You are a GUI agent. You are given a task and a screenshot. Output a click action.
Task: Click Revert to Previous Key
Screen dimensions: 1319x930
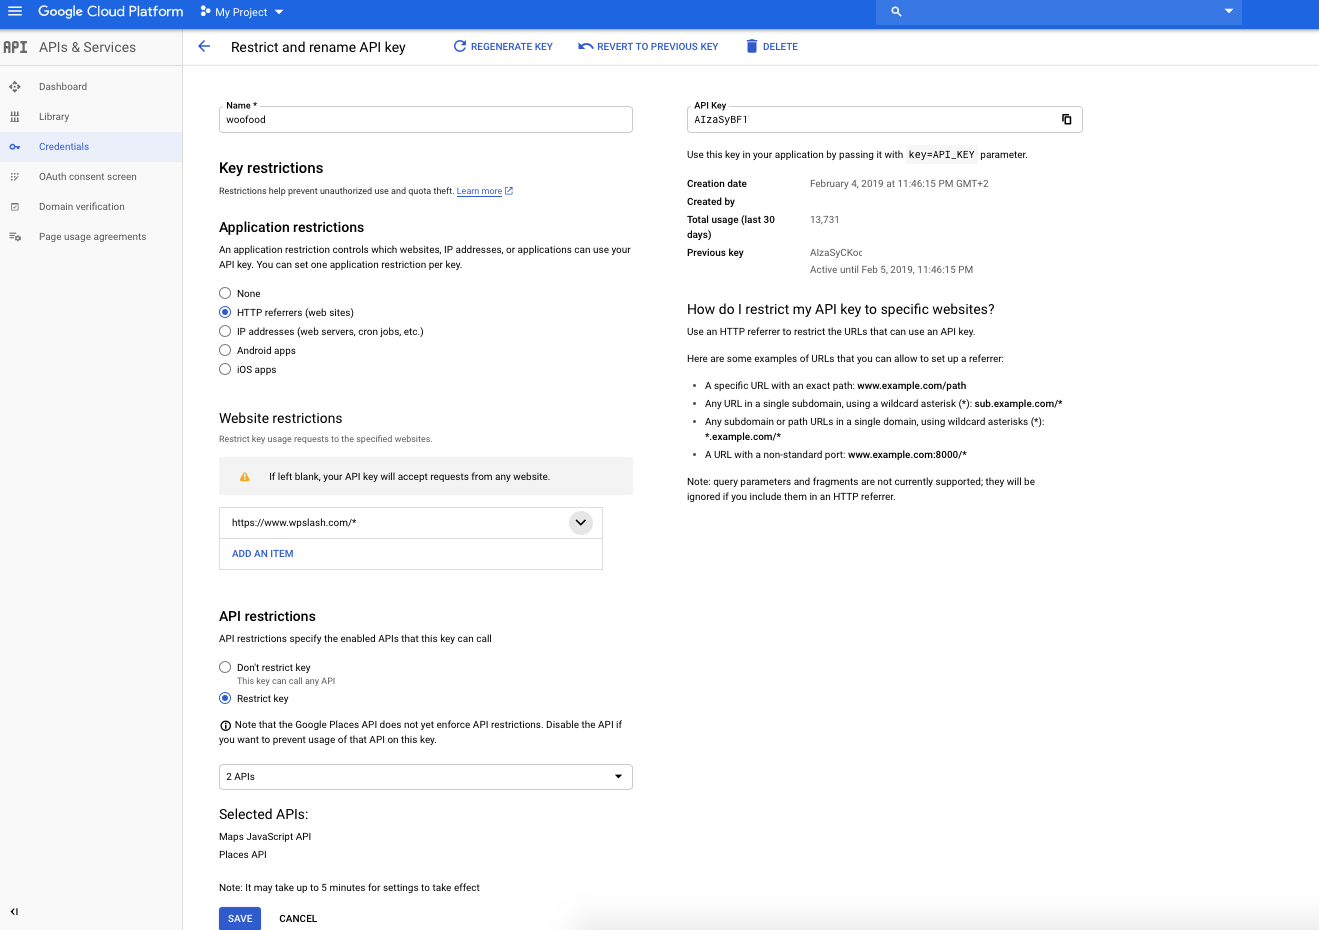point(648,47)
